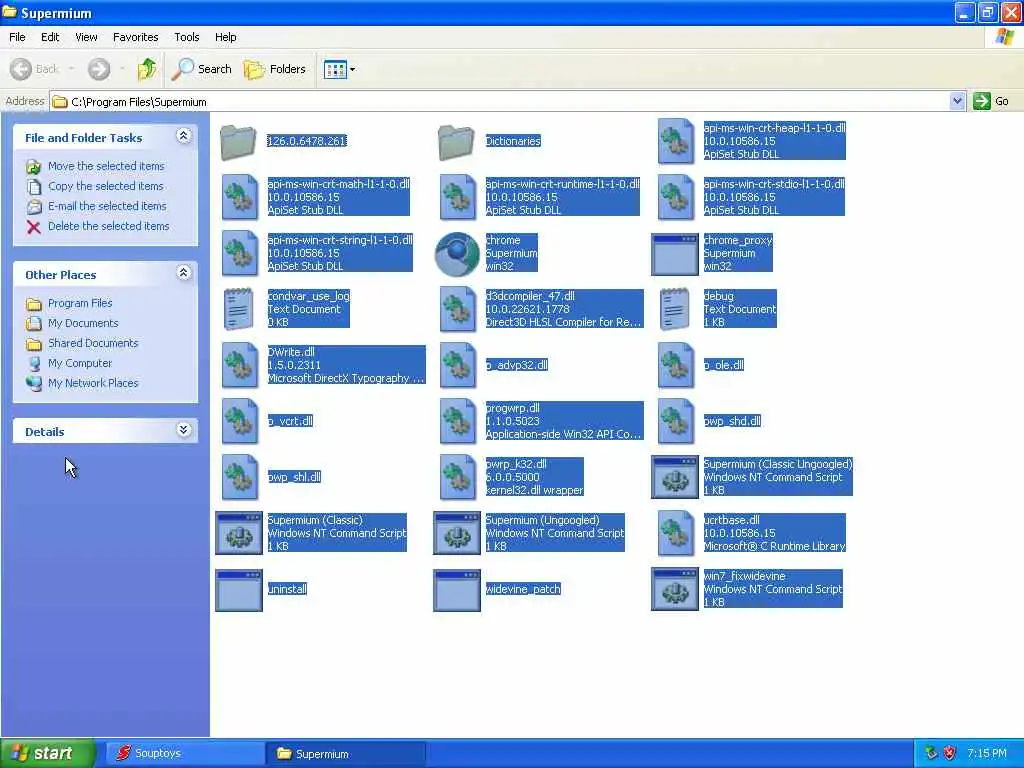Select api-ms-win-crt-math-l1-1-0.dll icon

click(x=240, y=197)
